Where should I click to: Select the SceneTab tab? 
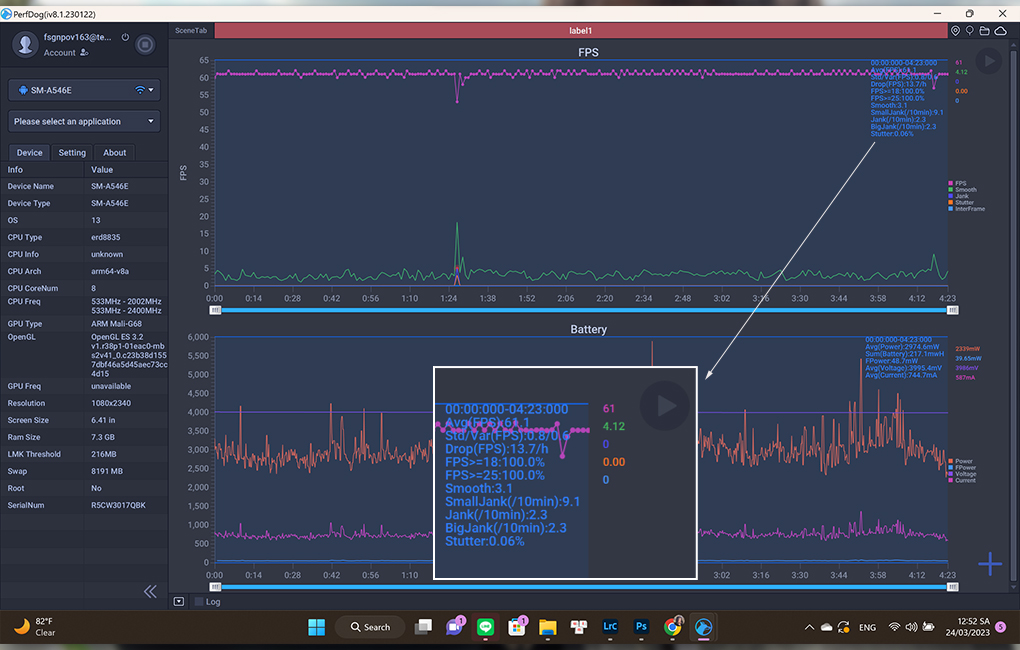(x=191, y=31)
